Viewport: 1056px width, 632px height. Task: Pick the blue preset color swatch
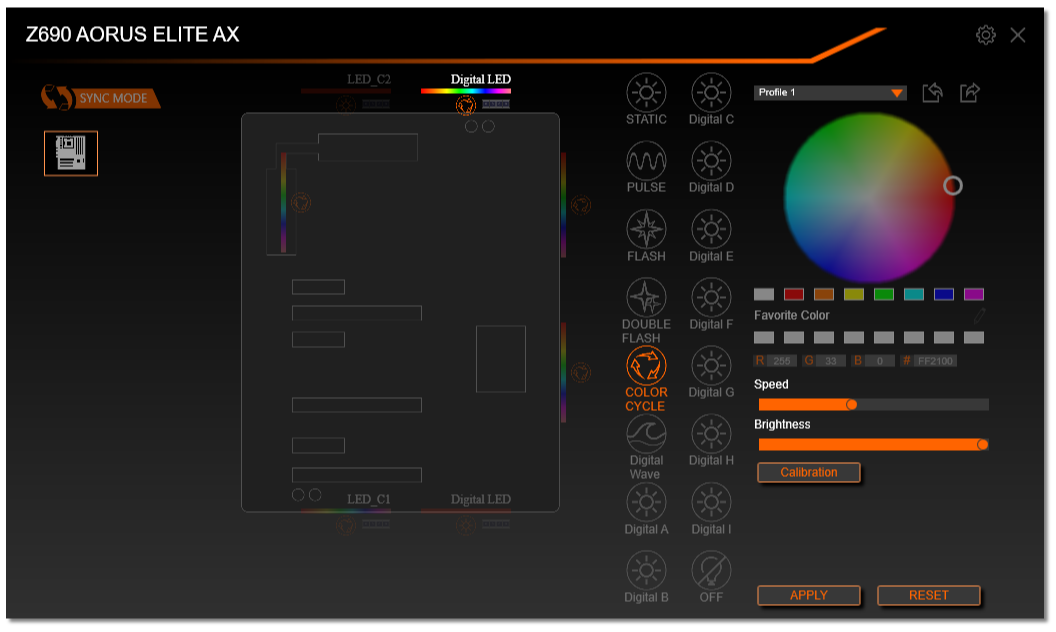[944, 294]
